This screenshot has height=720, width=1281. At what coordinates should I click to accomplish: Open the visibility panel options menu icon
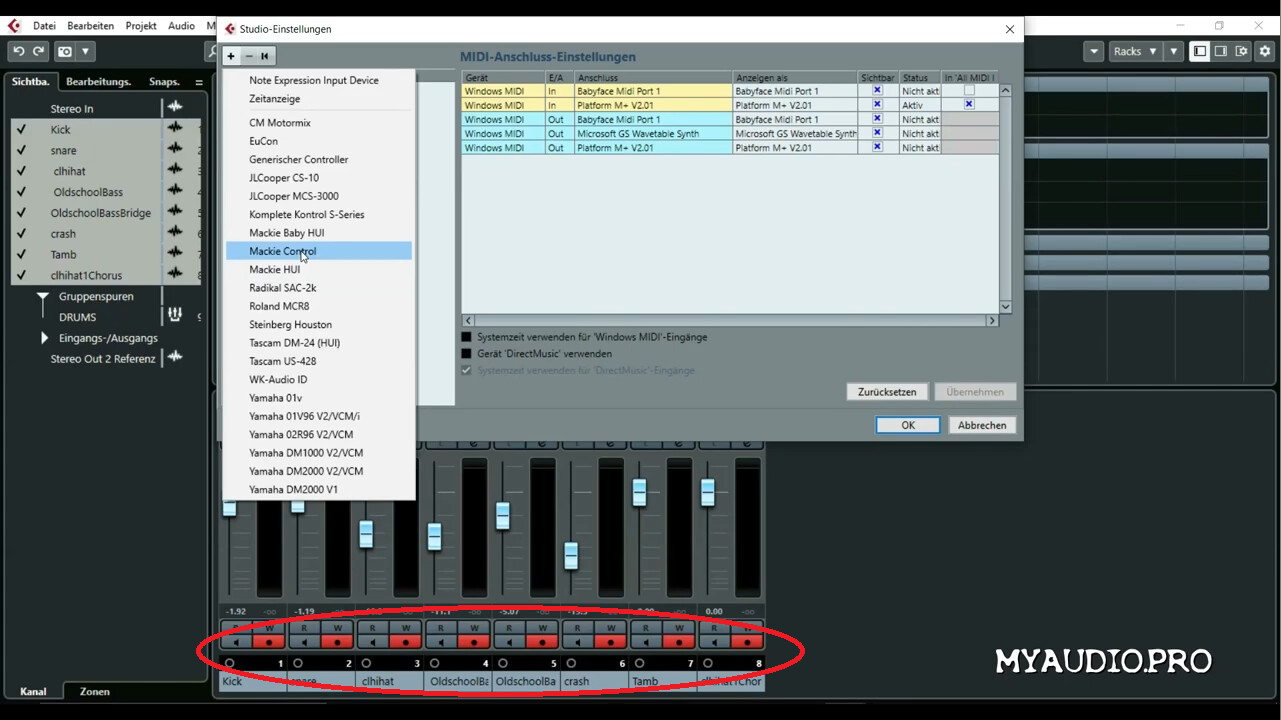tap(199, 82)
